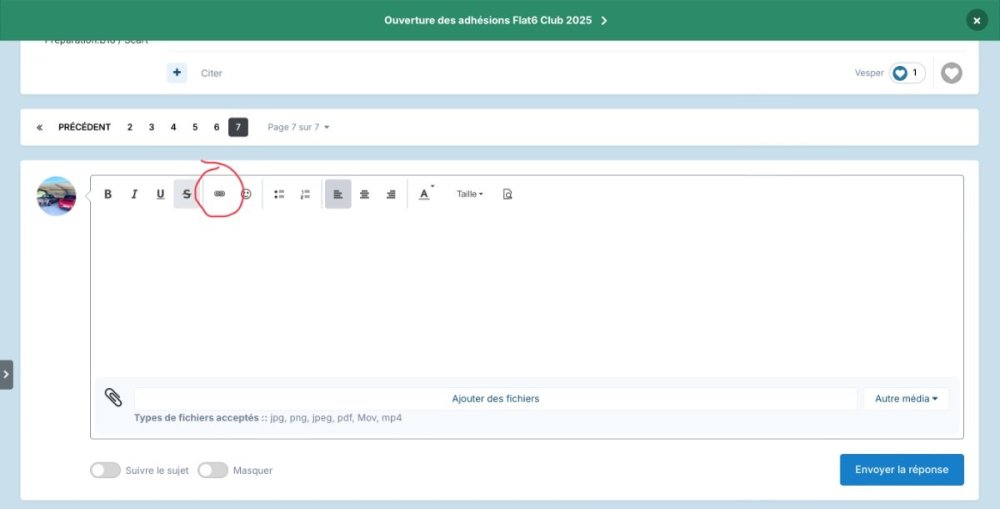Expand the Autre média dropdown
Image resolution: width=1000 pixels, height=509 pixels.
(906, 399)
